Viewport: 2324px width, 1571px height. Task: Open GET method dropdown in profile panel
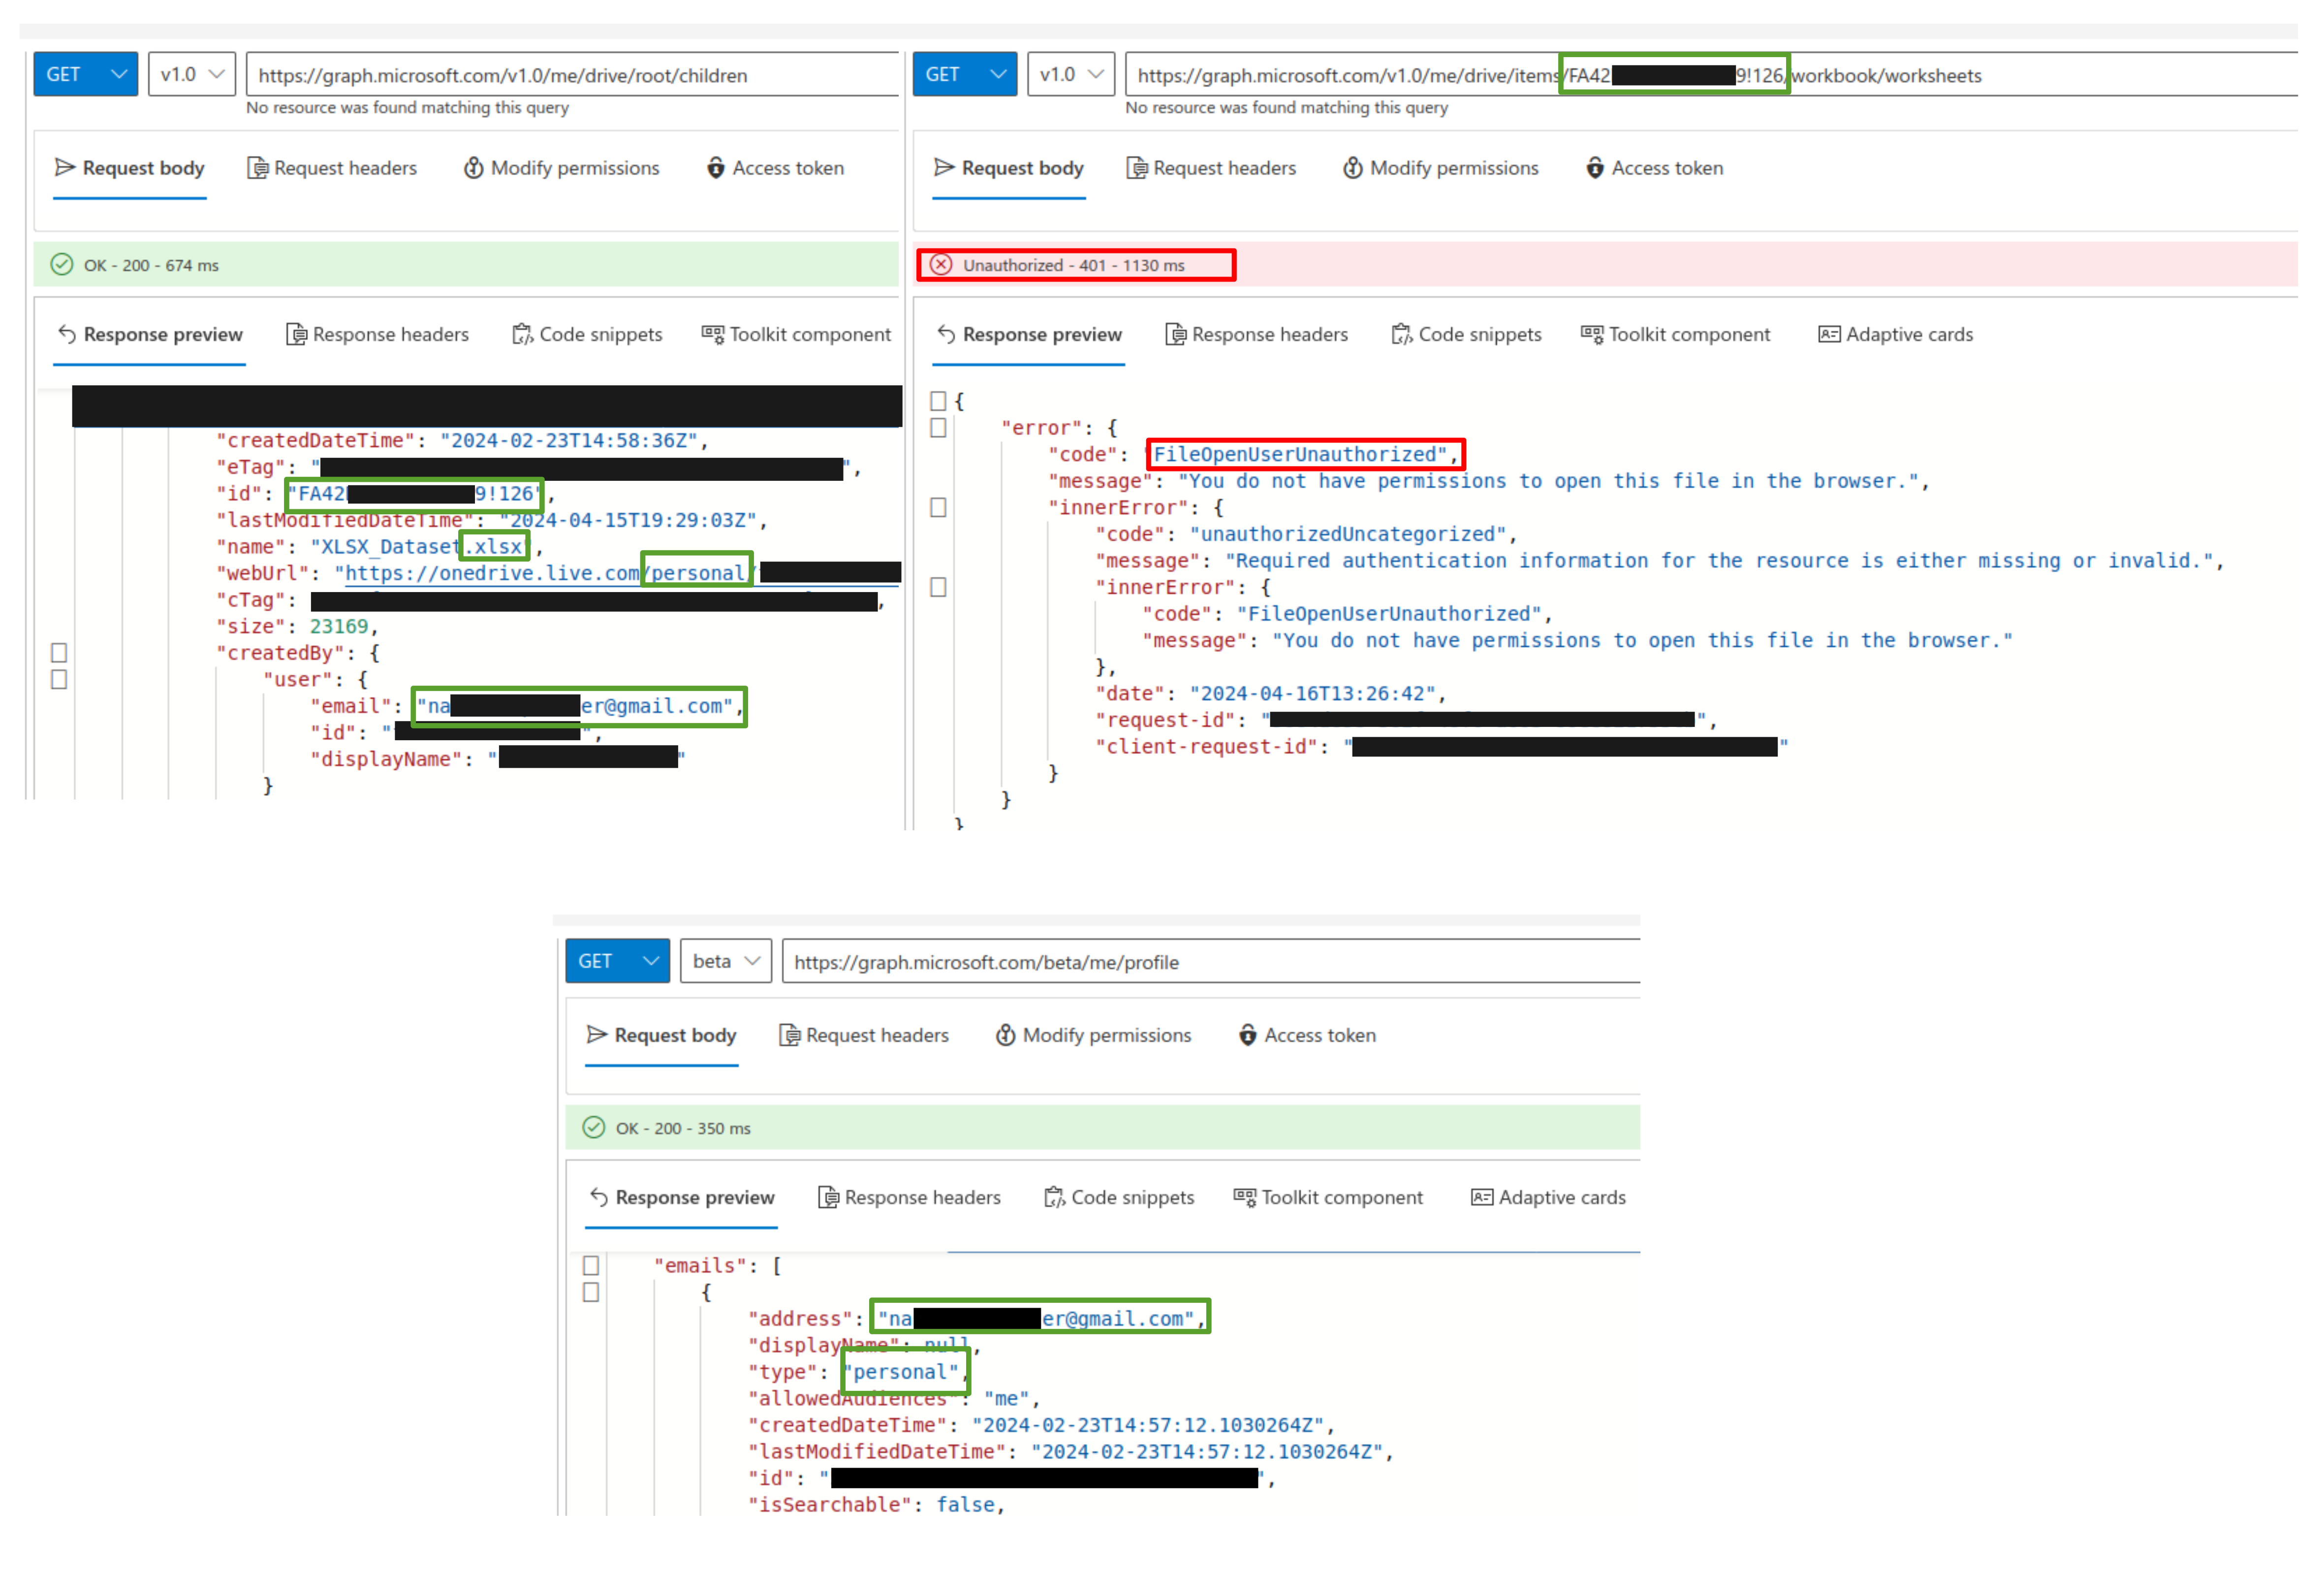coord(617,961)
